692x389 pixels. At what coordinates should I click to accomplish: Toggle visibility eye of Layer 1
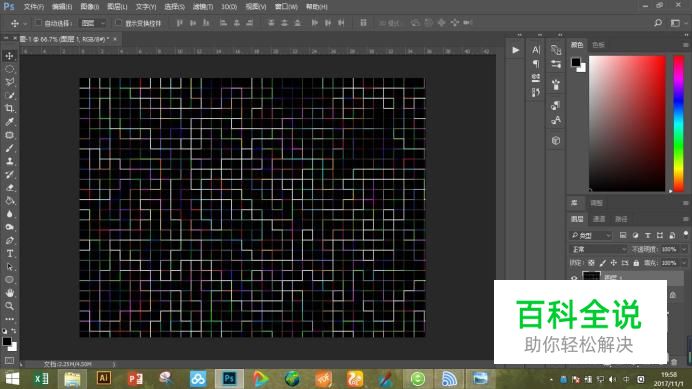coord(574,278)
